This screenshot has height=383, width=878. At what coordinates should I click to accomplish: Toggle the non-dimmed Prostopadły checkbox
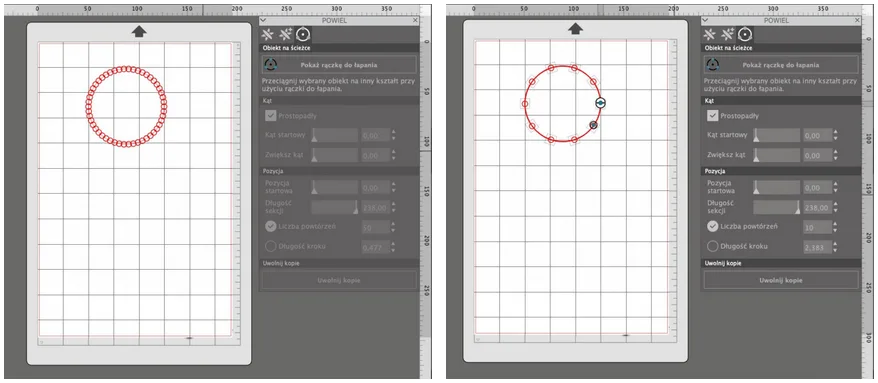click(712, 115)
